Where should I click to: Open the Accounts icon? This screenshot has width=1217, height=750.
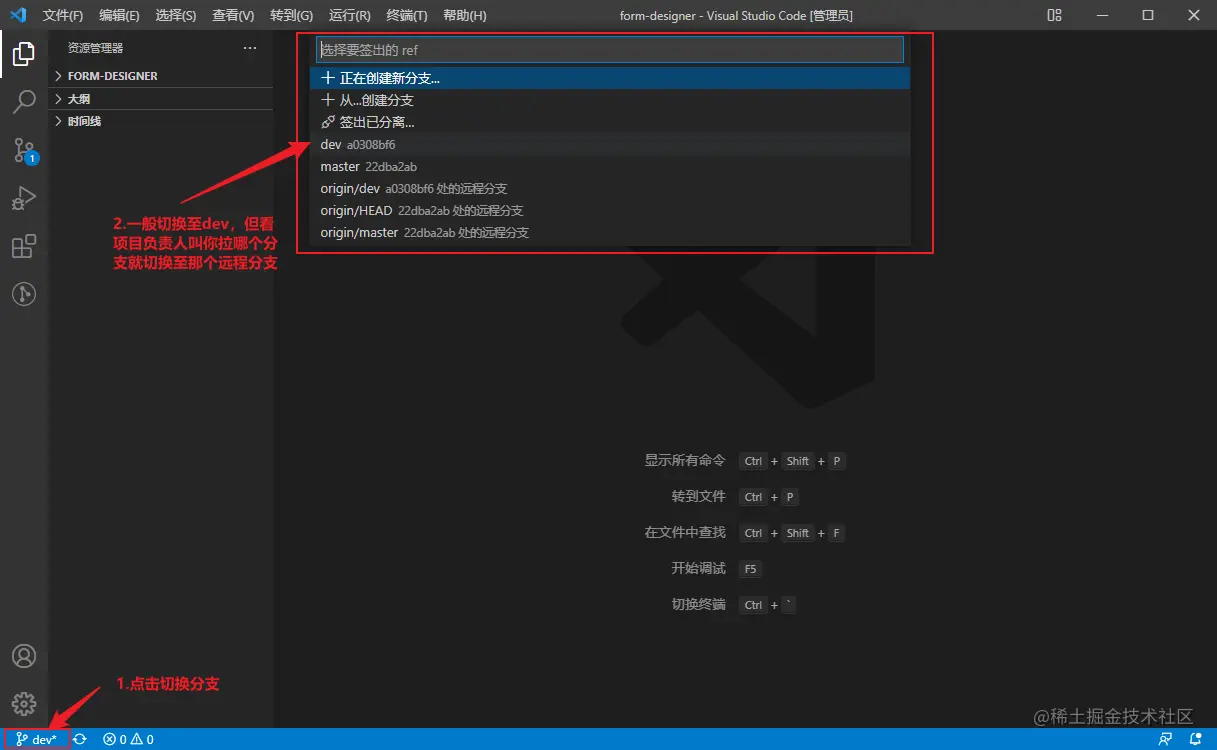[x=24, y=656]
